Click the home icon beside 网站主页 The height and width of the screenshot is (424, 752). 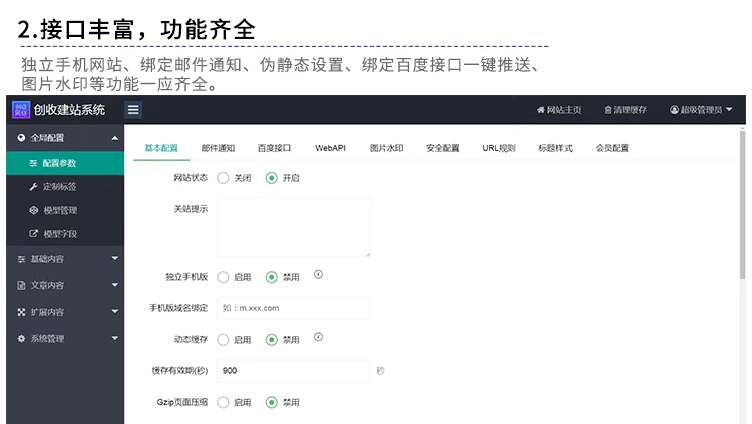point(540,110)
